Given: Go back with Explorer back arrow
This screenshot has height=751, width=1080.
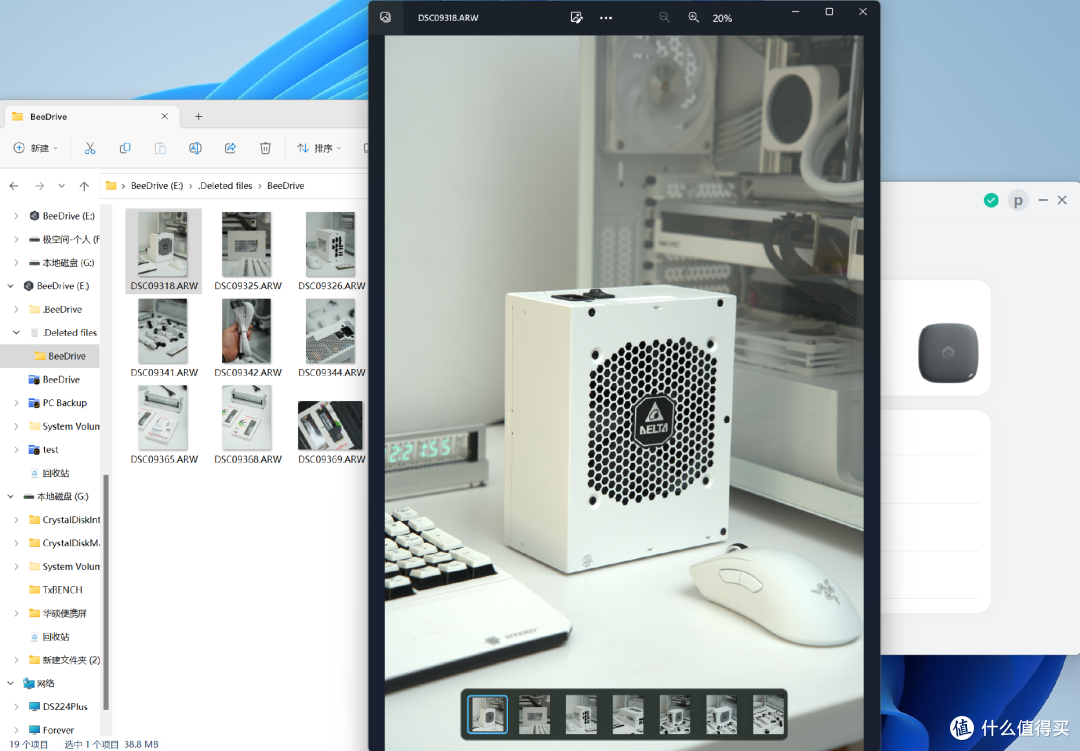Looking at the screenshot, I should pos(14,186).
